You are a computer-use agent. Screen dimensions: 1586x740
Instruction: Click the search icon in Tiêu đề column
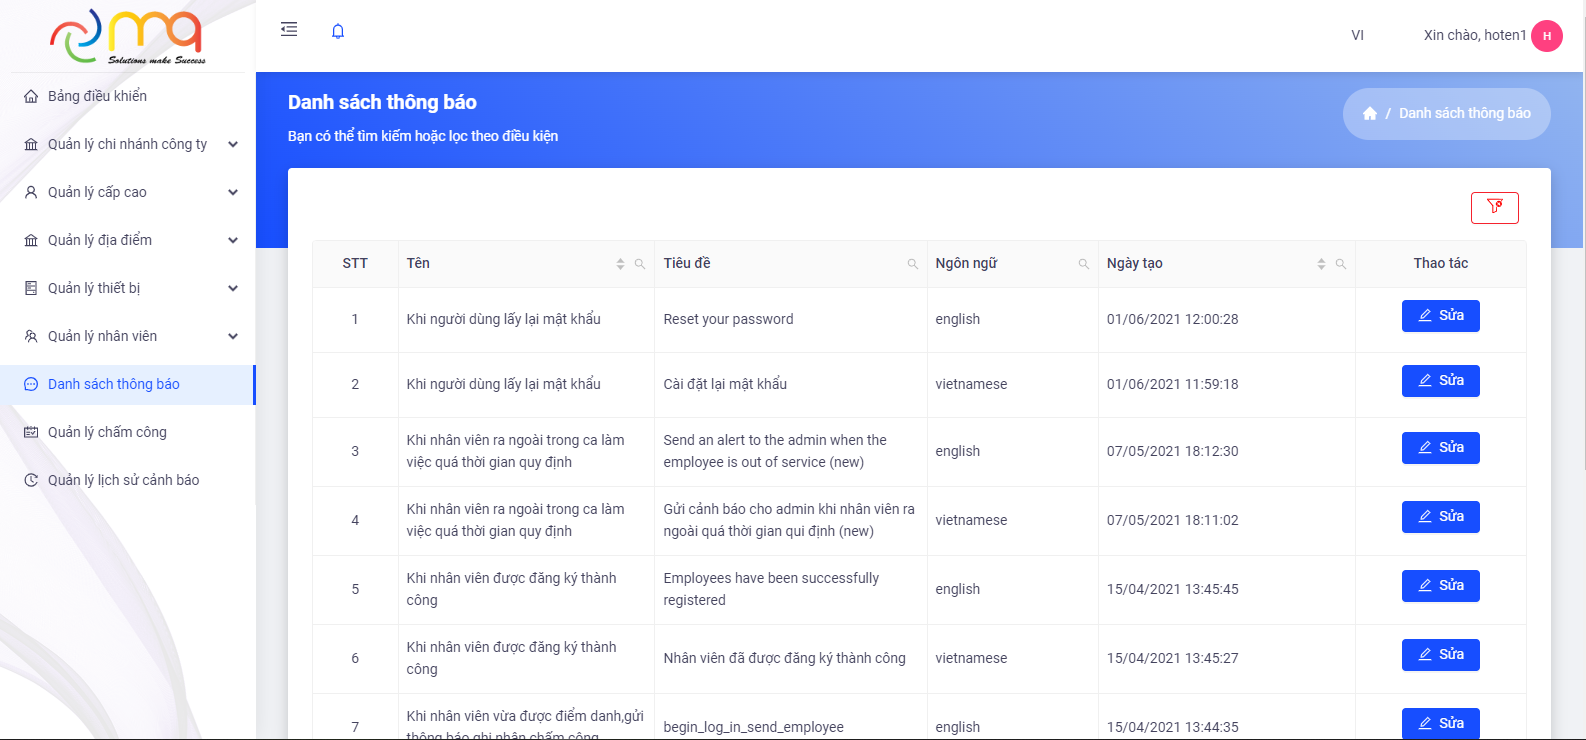913,264
